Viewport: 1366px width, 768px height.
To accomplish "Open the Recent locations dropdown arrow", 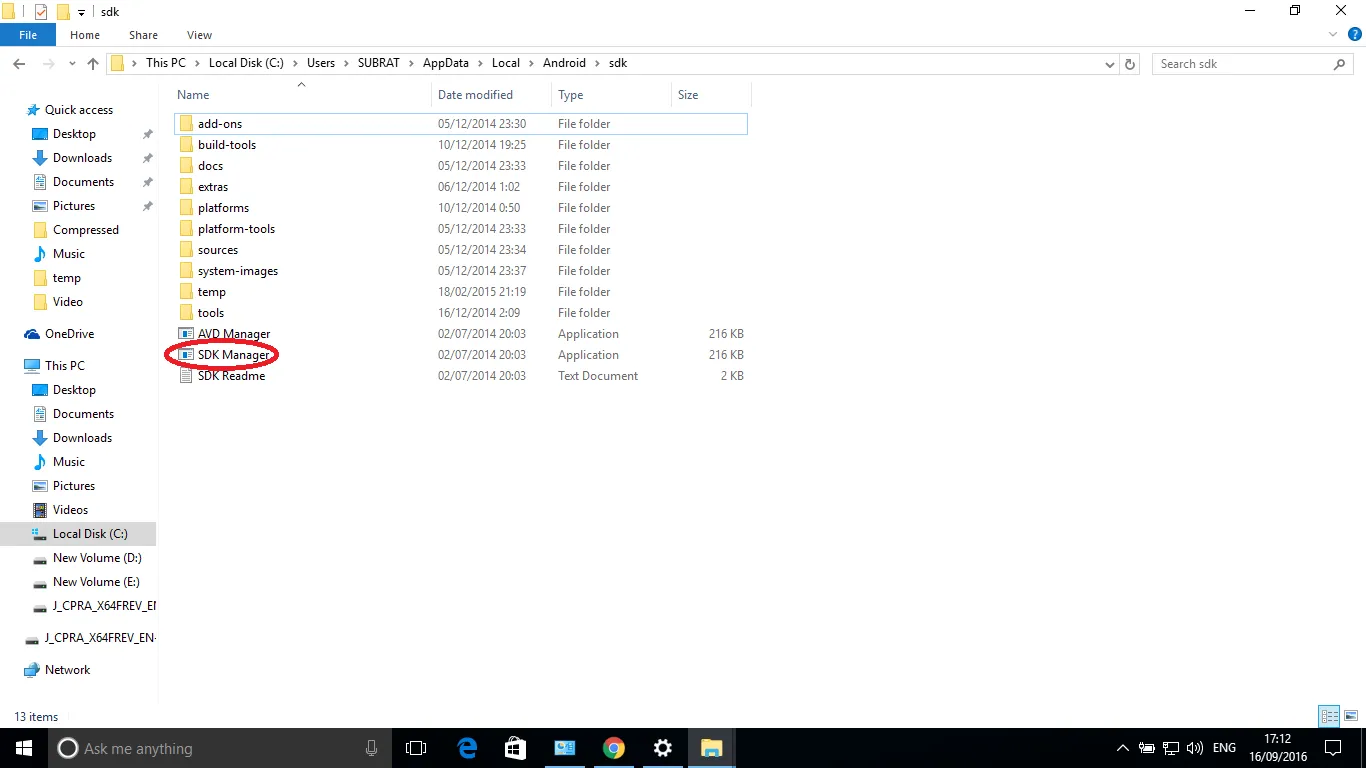I will point(73,64).
